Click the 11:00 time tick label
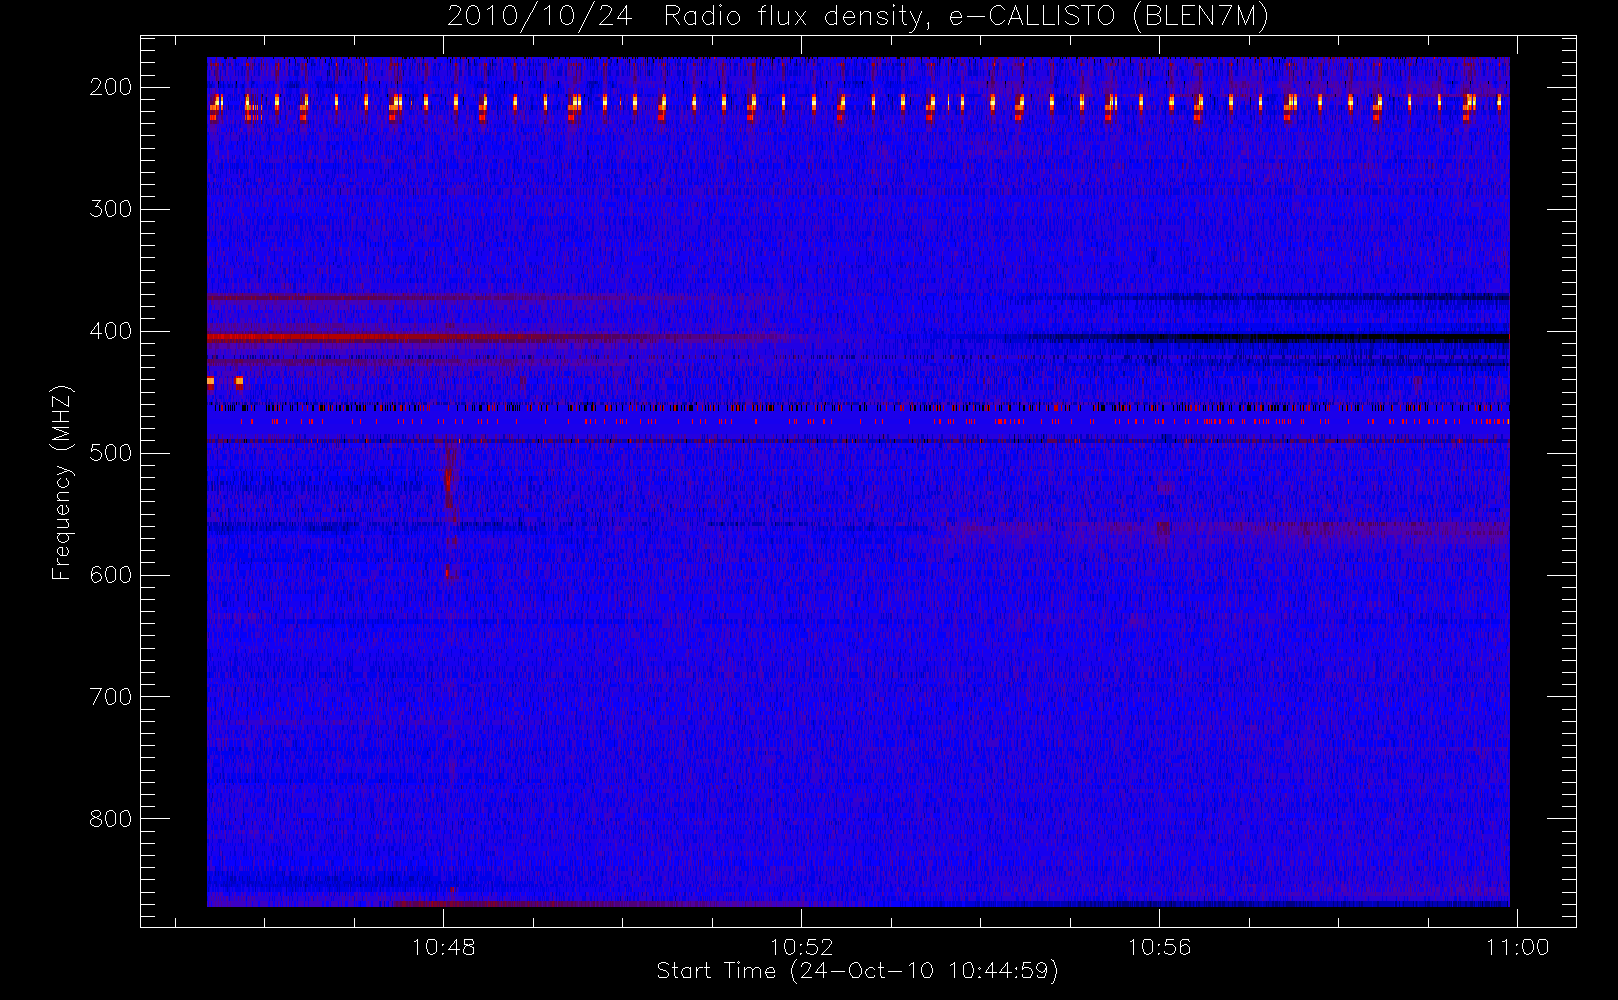 point(1517,947)
